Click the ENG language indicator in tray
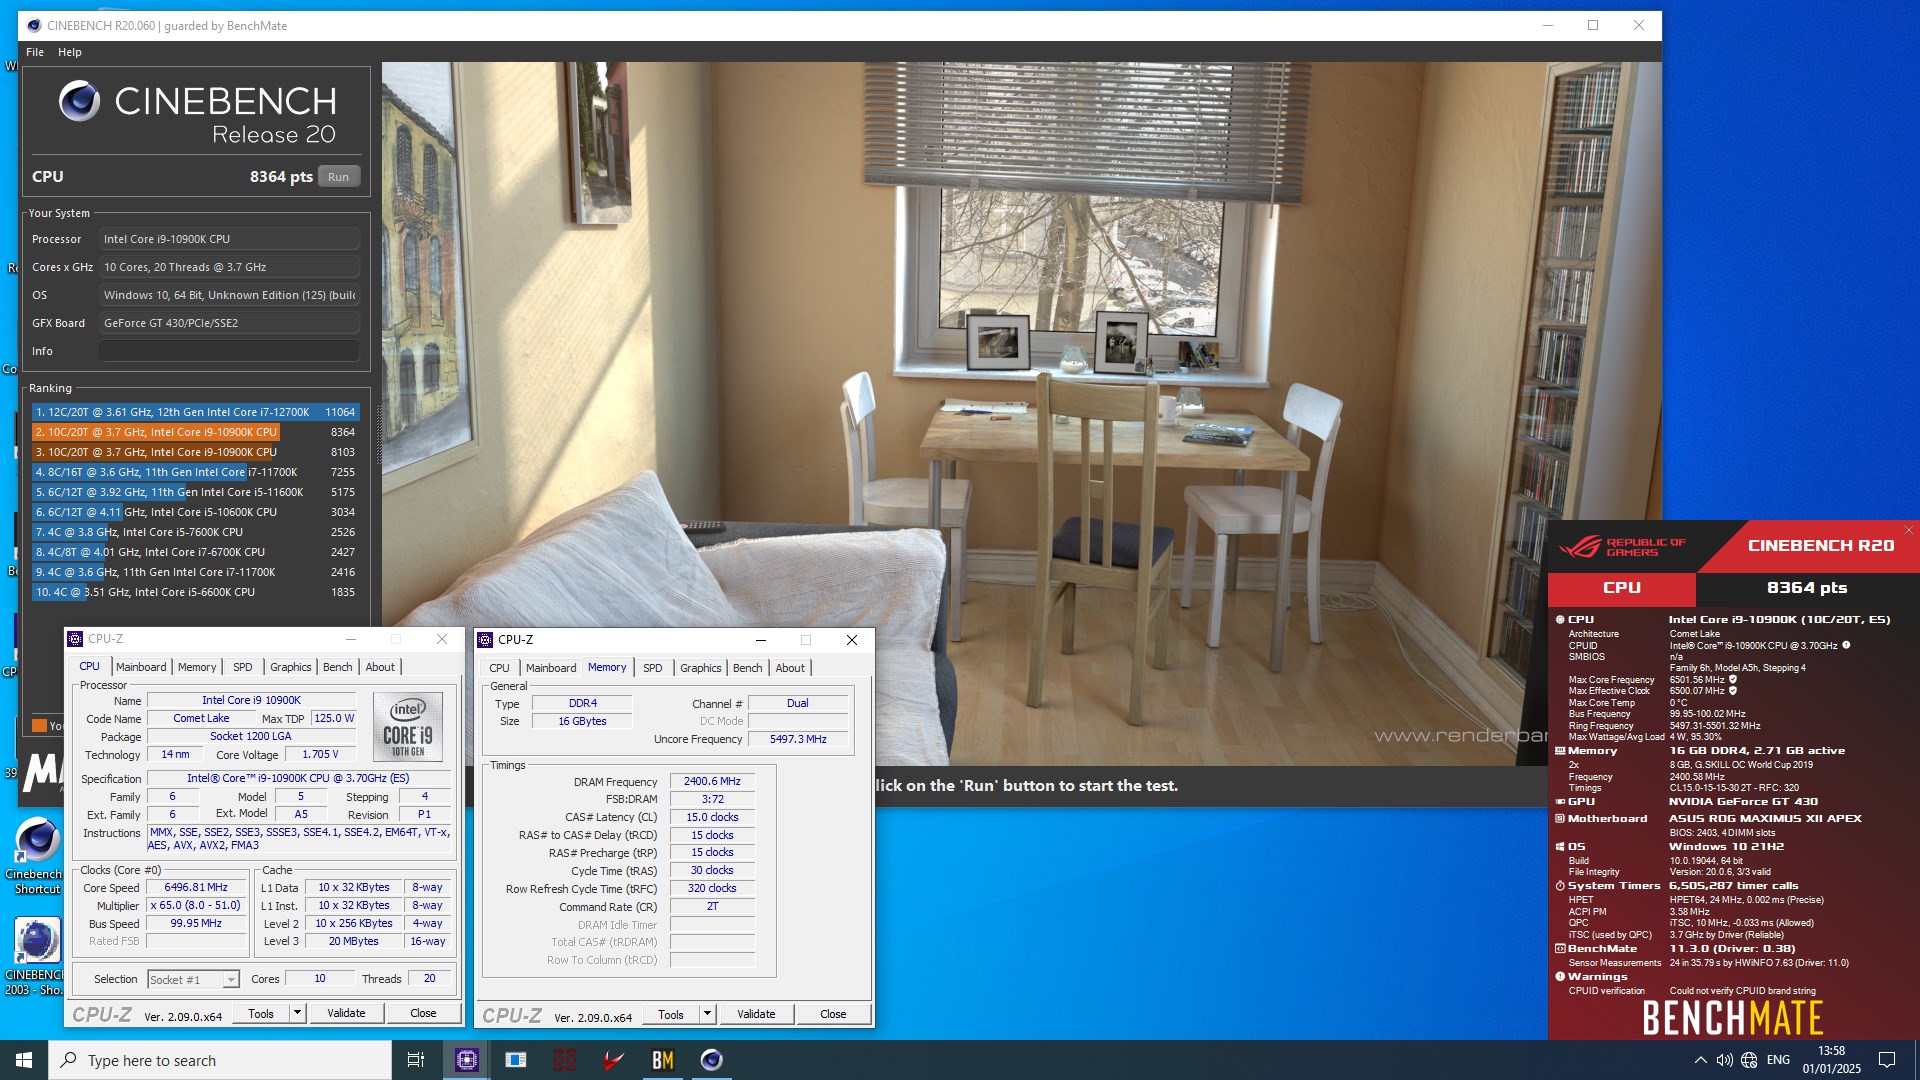This screenshot has height=1080, width=1920. click(1778, 1060)
